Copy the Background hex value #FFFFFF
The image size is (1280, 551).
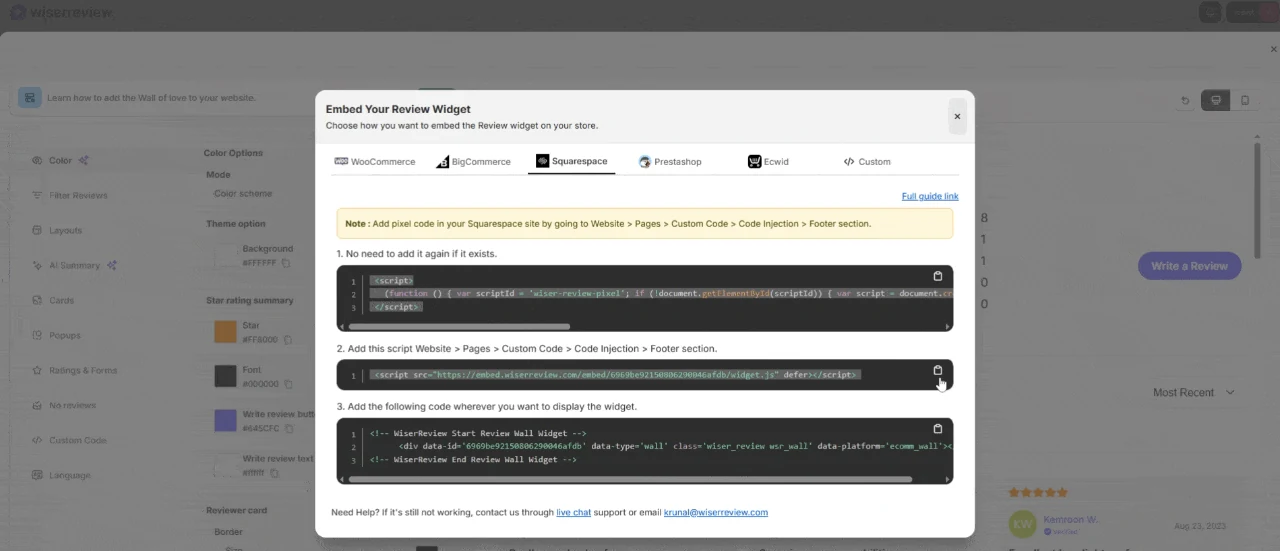pyautogui.click(x=286, y=263)
